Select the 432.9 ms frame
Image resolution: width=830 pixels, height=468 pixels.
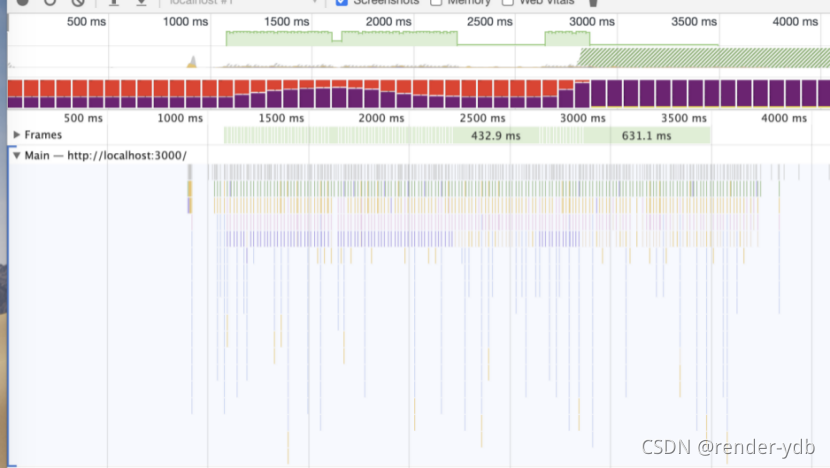click(x=495, y=136)
